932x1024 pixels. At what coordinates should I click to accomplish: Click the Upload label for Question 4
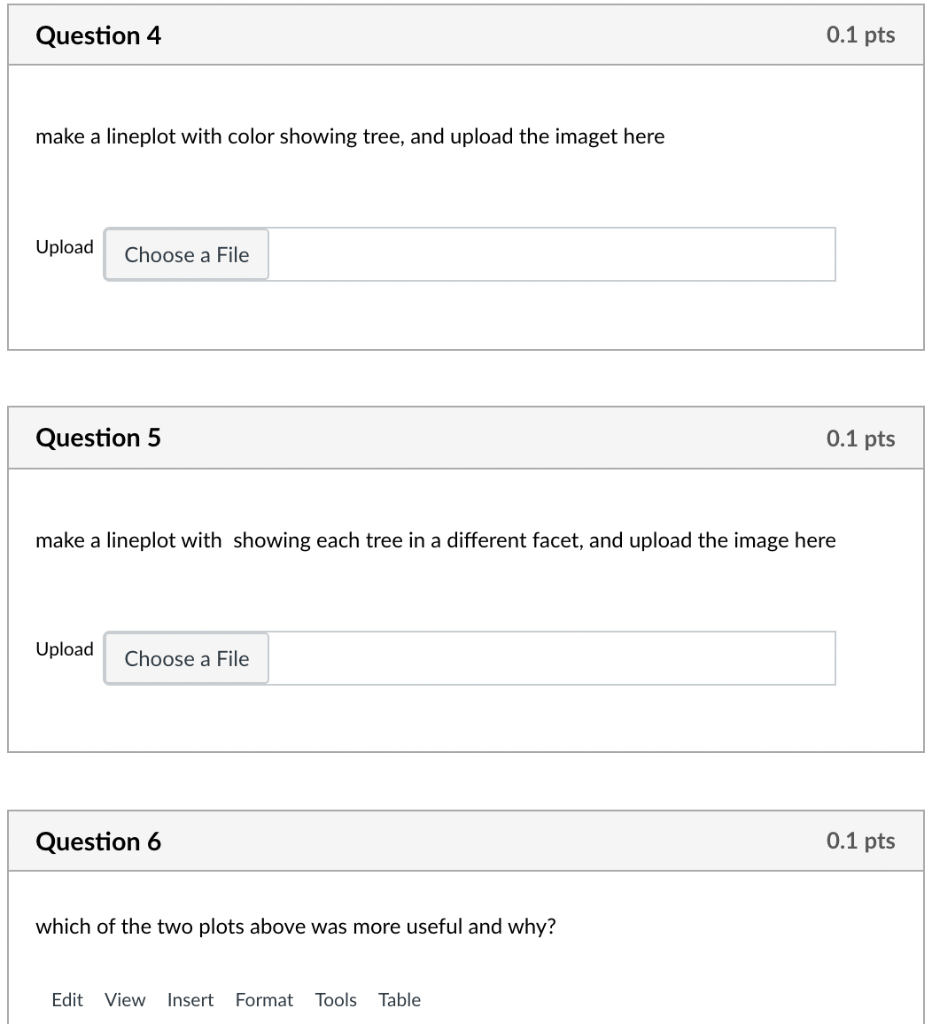click(63, 248)
